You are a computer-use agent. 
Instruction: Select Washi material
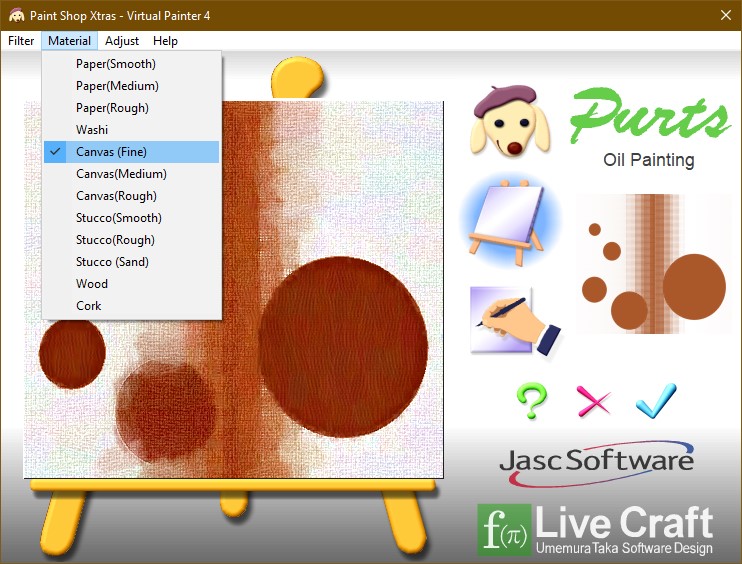[132, 130]
